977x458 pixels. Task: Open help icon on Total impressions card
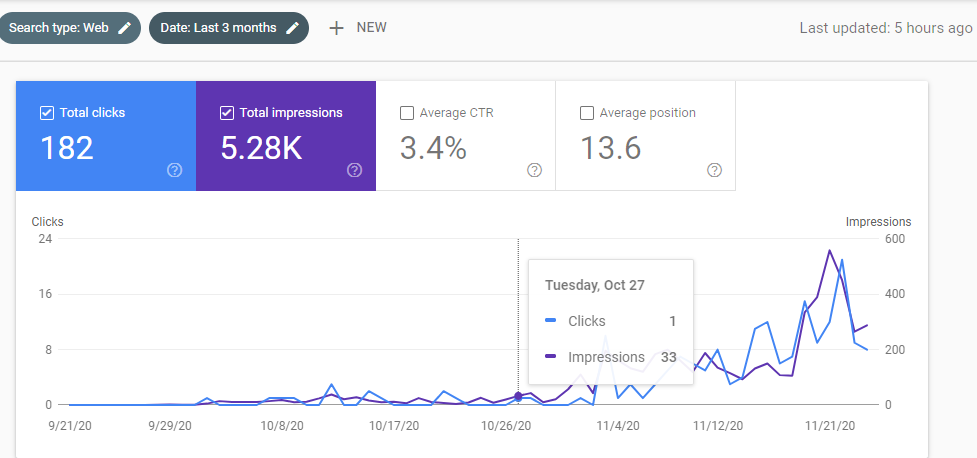355,170
